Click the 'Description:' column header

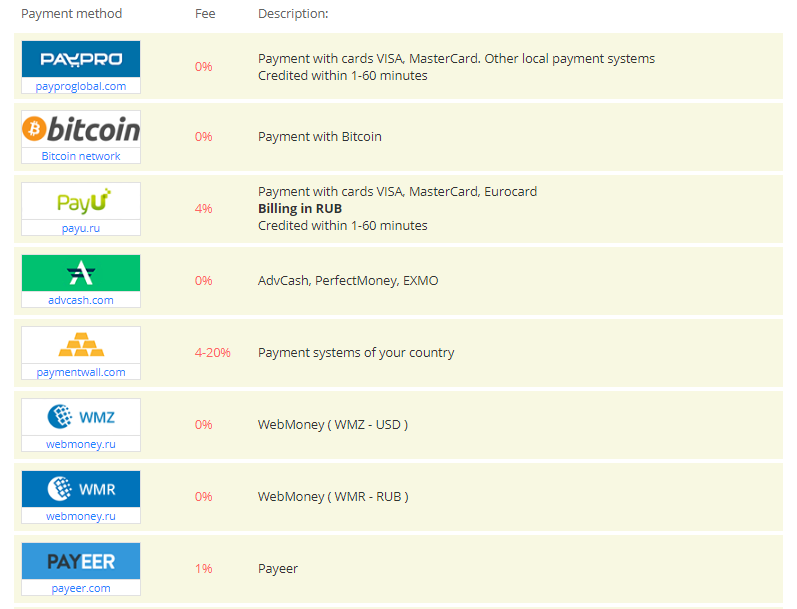tap(293, 14)
